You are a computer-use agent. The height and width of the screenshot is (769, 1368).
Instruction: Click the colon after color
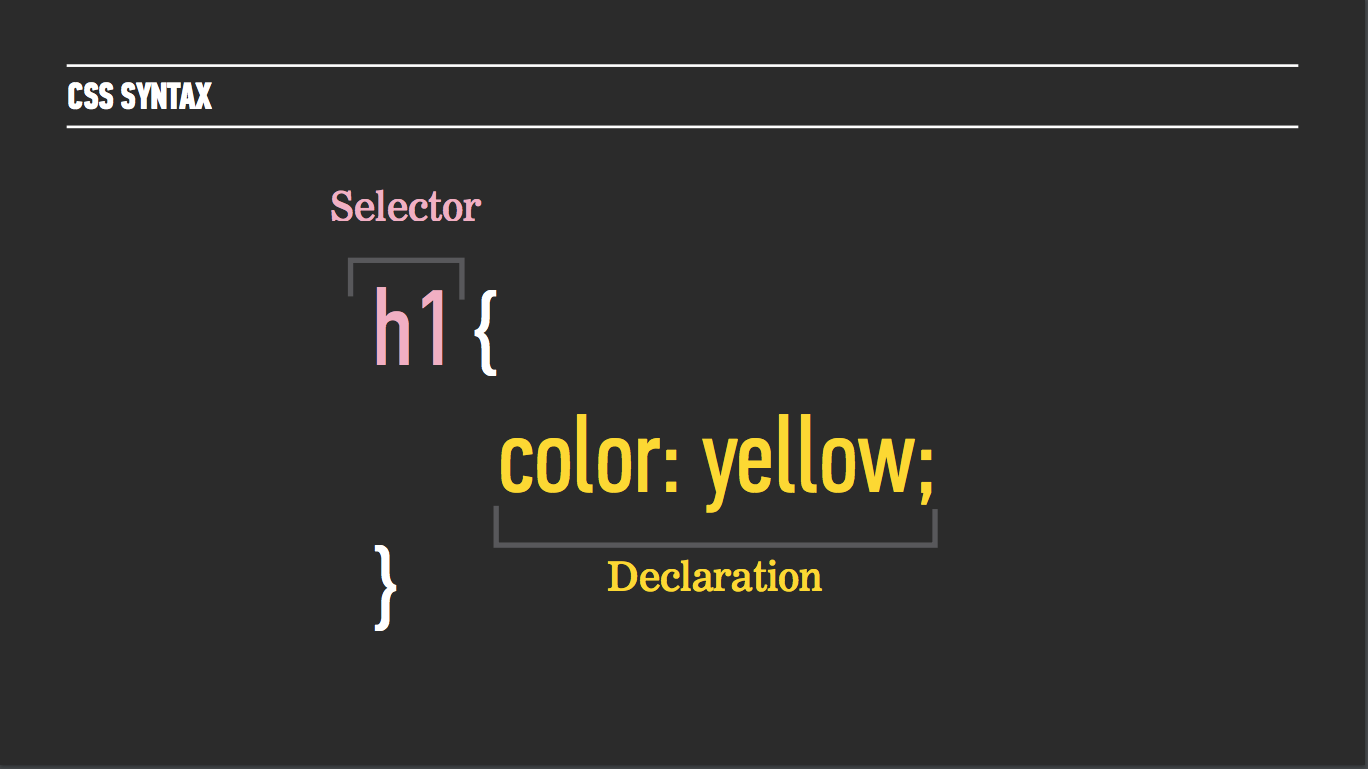click(x=672, y=467)
